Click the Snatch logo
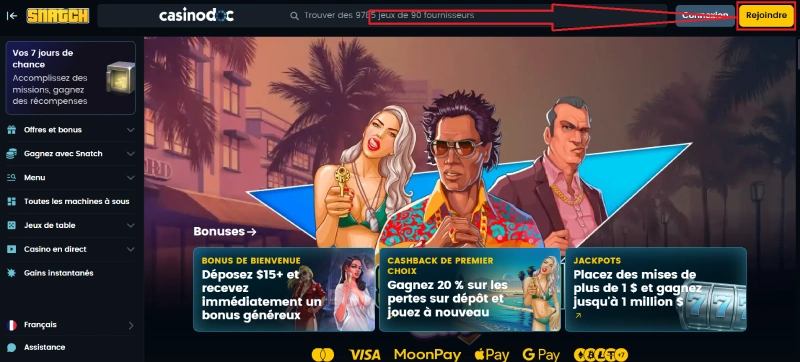This screenshot has width=800, height=362. (x=58, y=16)
